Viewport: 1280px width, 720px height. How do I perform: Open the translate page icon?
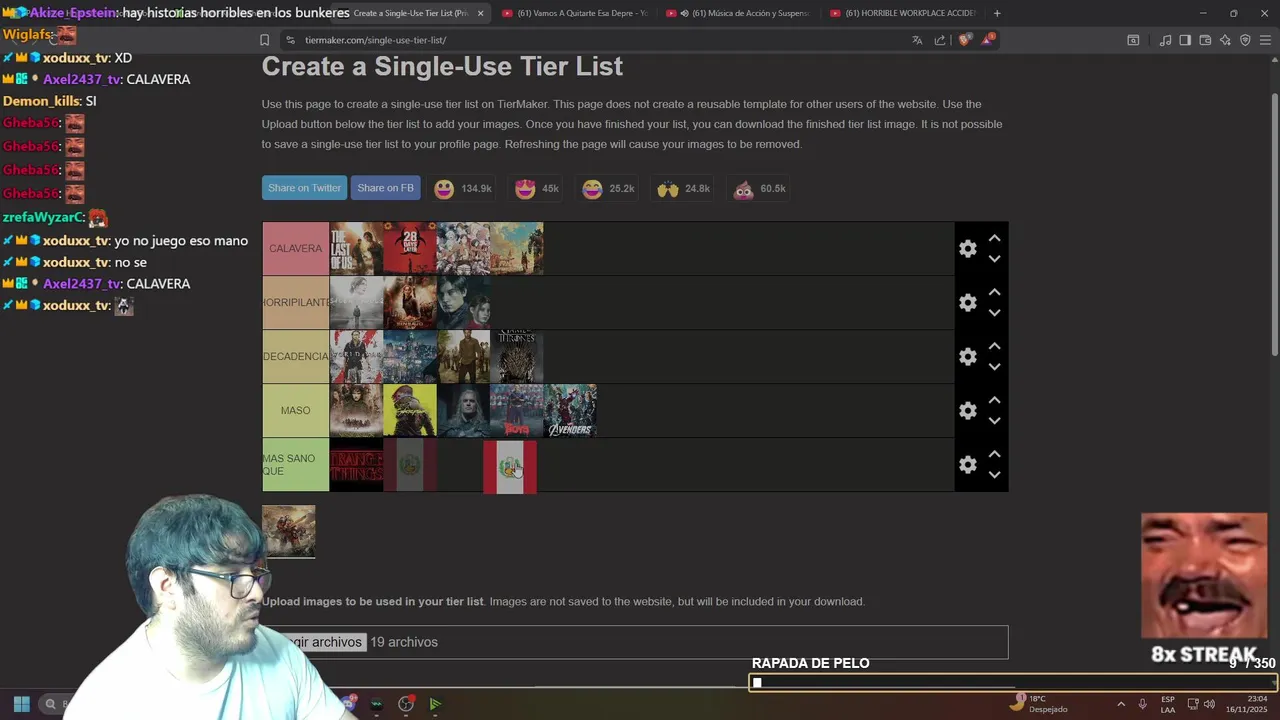(x=917, y=40)
